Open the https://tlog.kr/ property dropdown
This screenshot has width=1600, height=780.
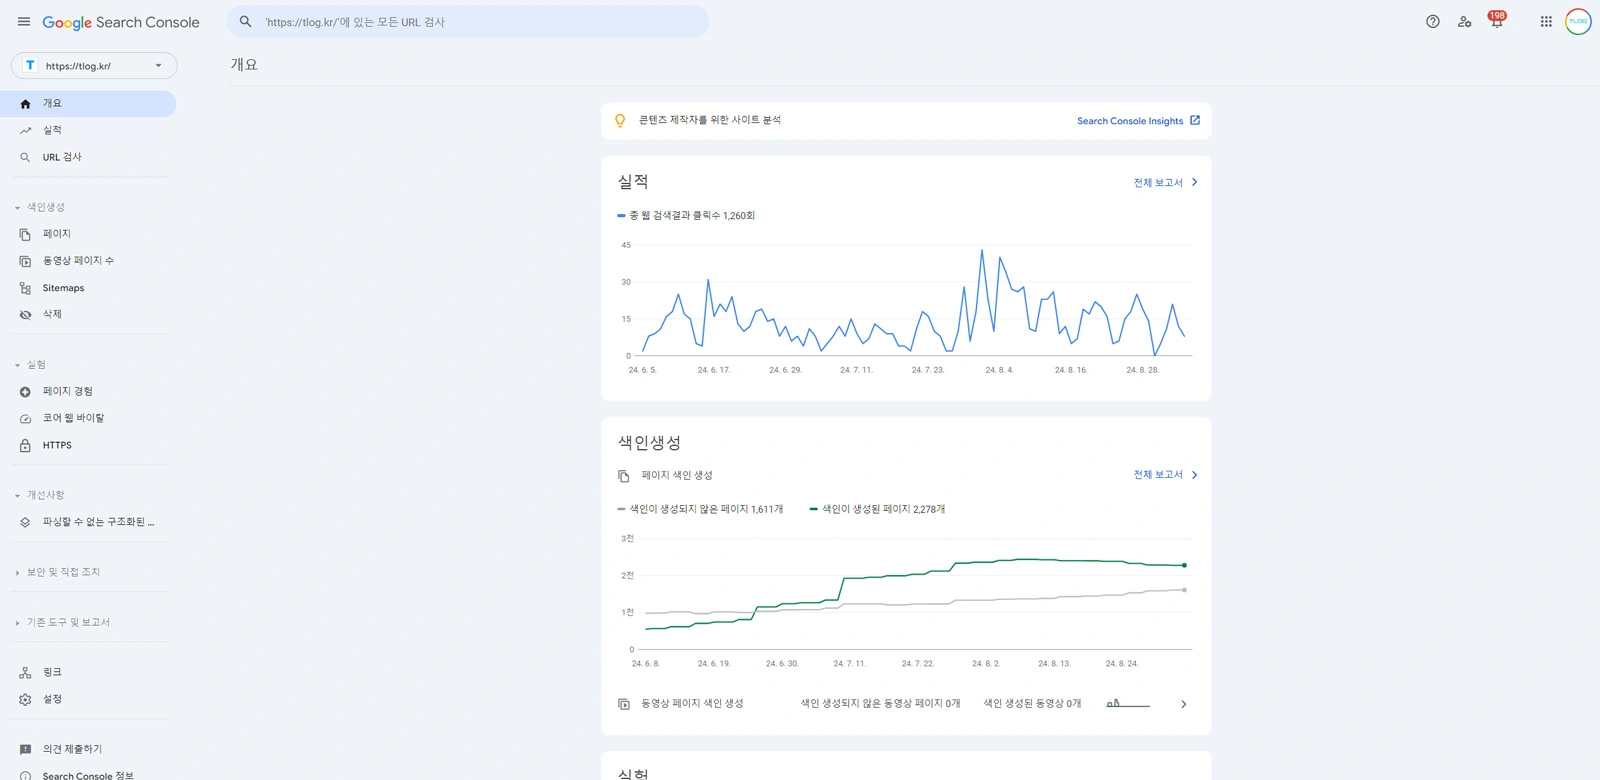pos(94,66)
